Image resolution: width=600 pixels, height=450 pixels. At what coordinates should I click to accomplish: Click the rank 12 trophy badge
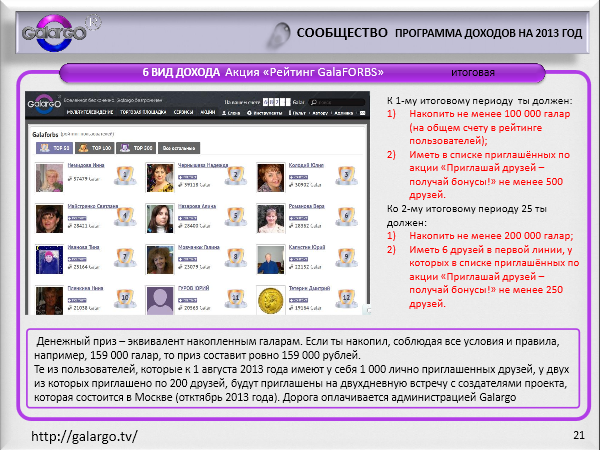(346, 298)
